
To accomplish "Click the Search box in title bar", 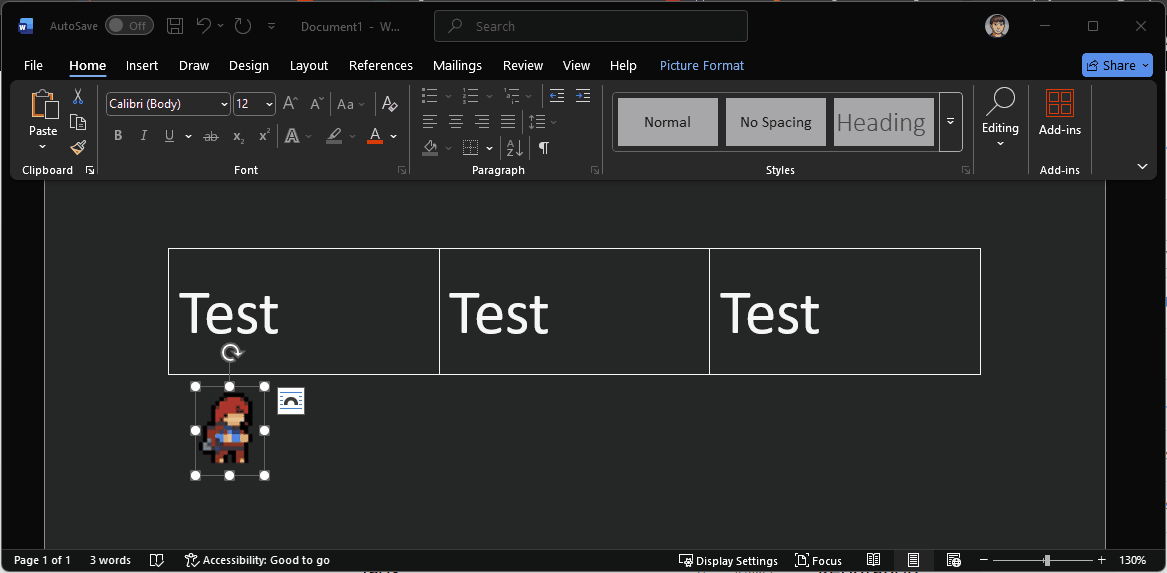I will (x=590, y=26).
